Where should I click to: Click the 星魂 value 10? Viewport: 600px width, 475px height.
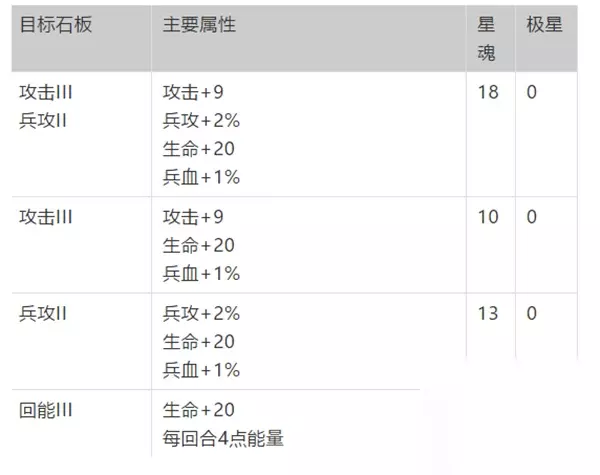tap(487, 217)
